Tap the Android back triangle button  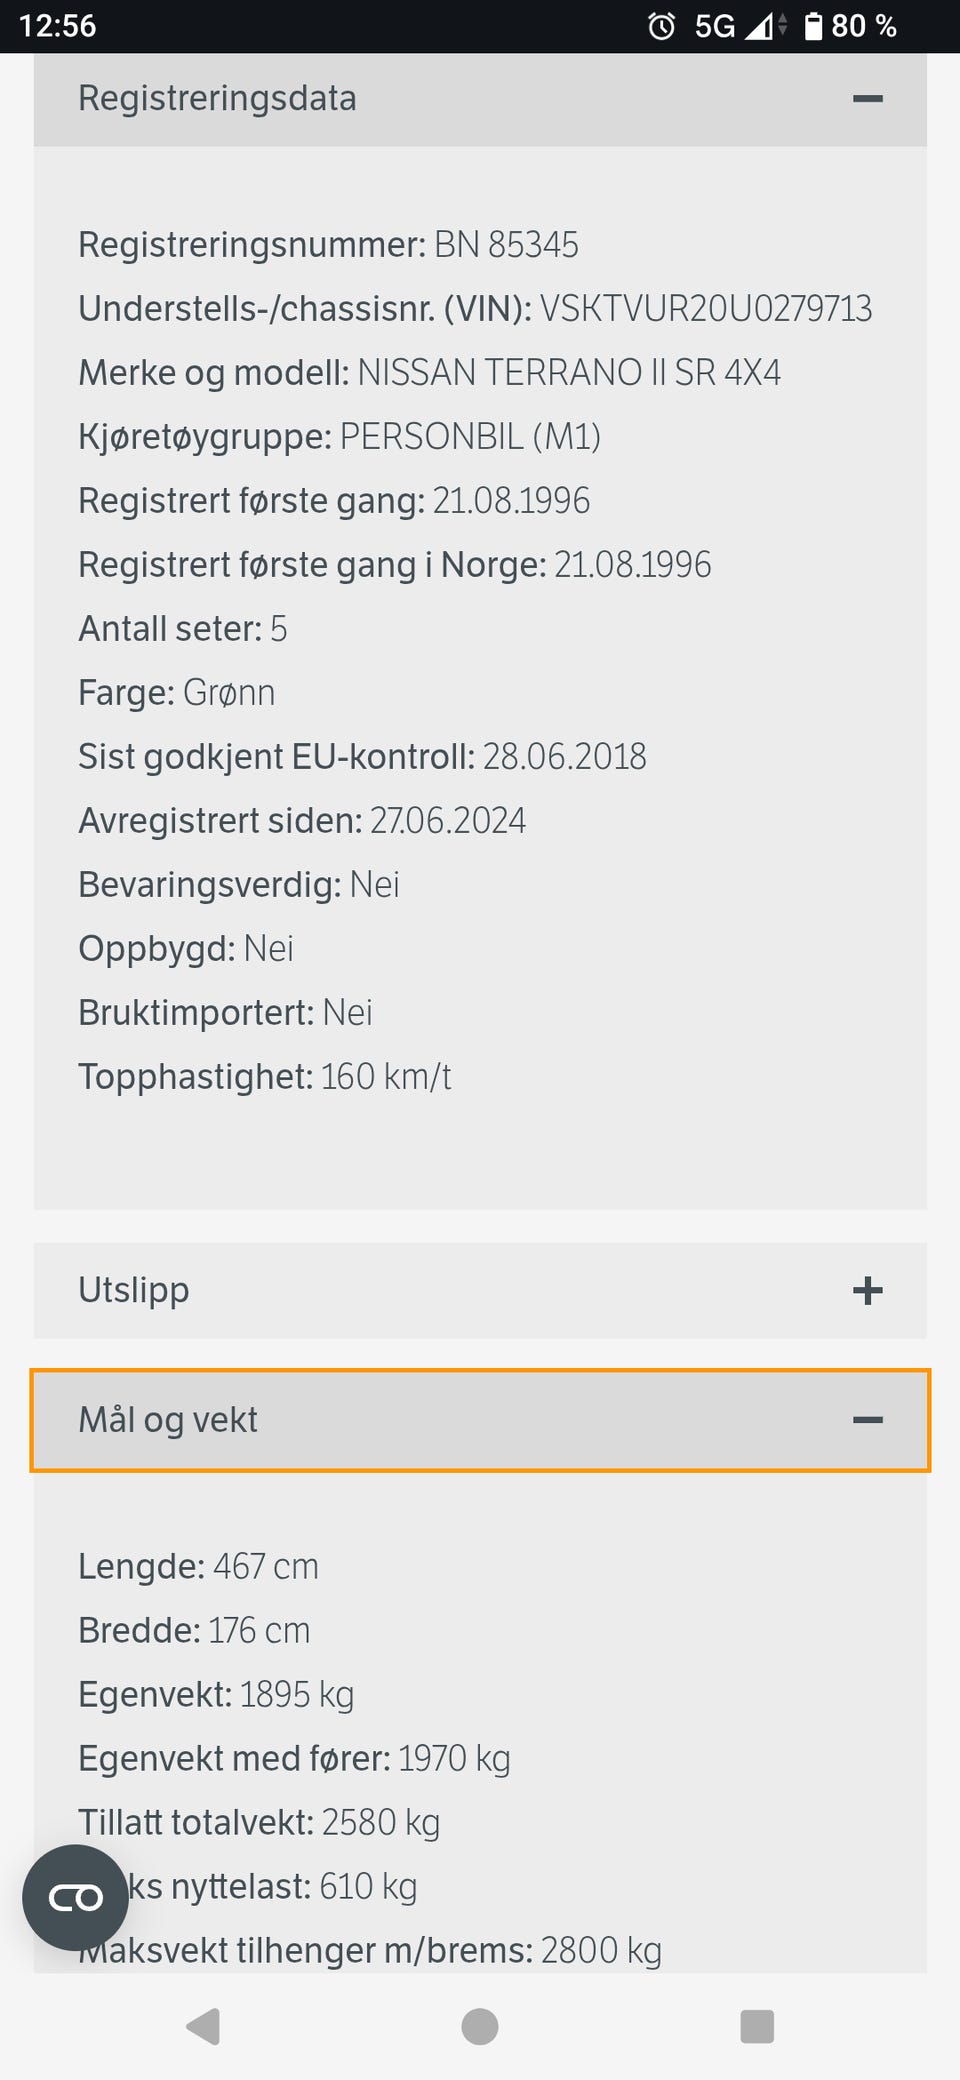coord(203,2026)
